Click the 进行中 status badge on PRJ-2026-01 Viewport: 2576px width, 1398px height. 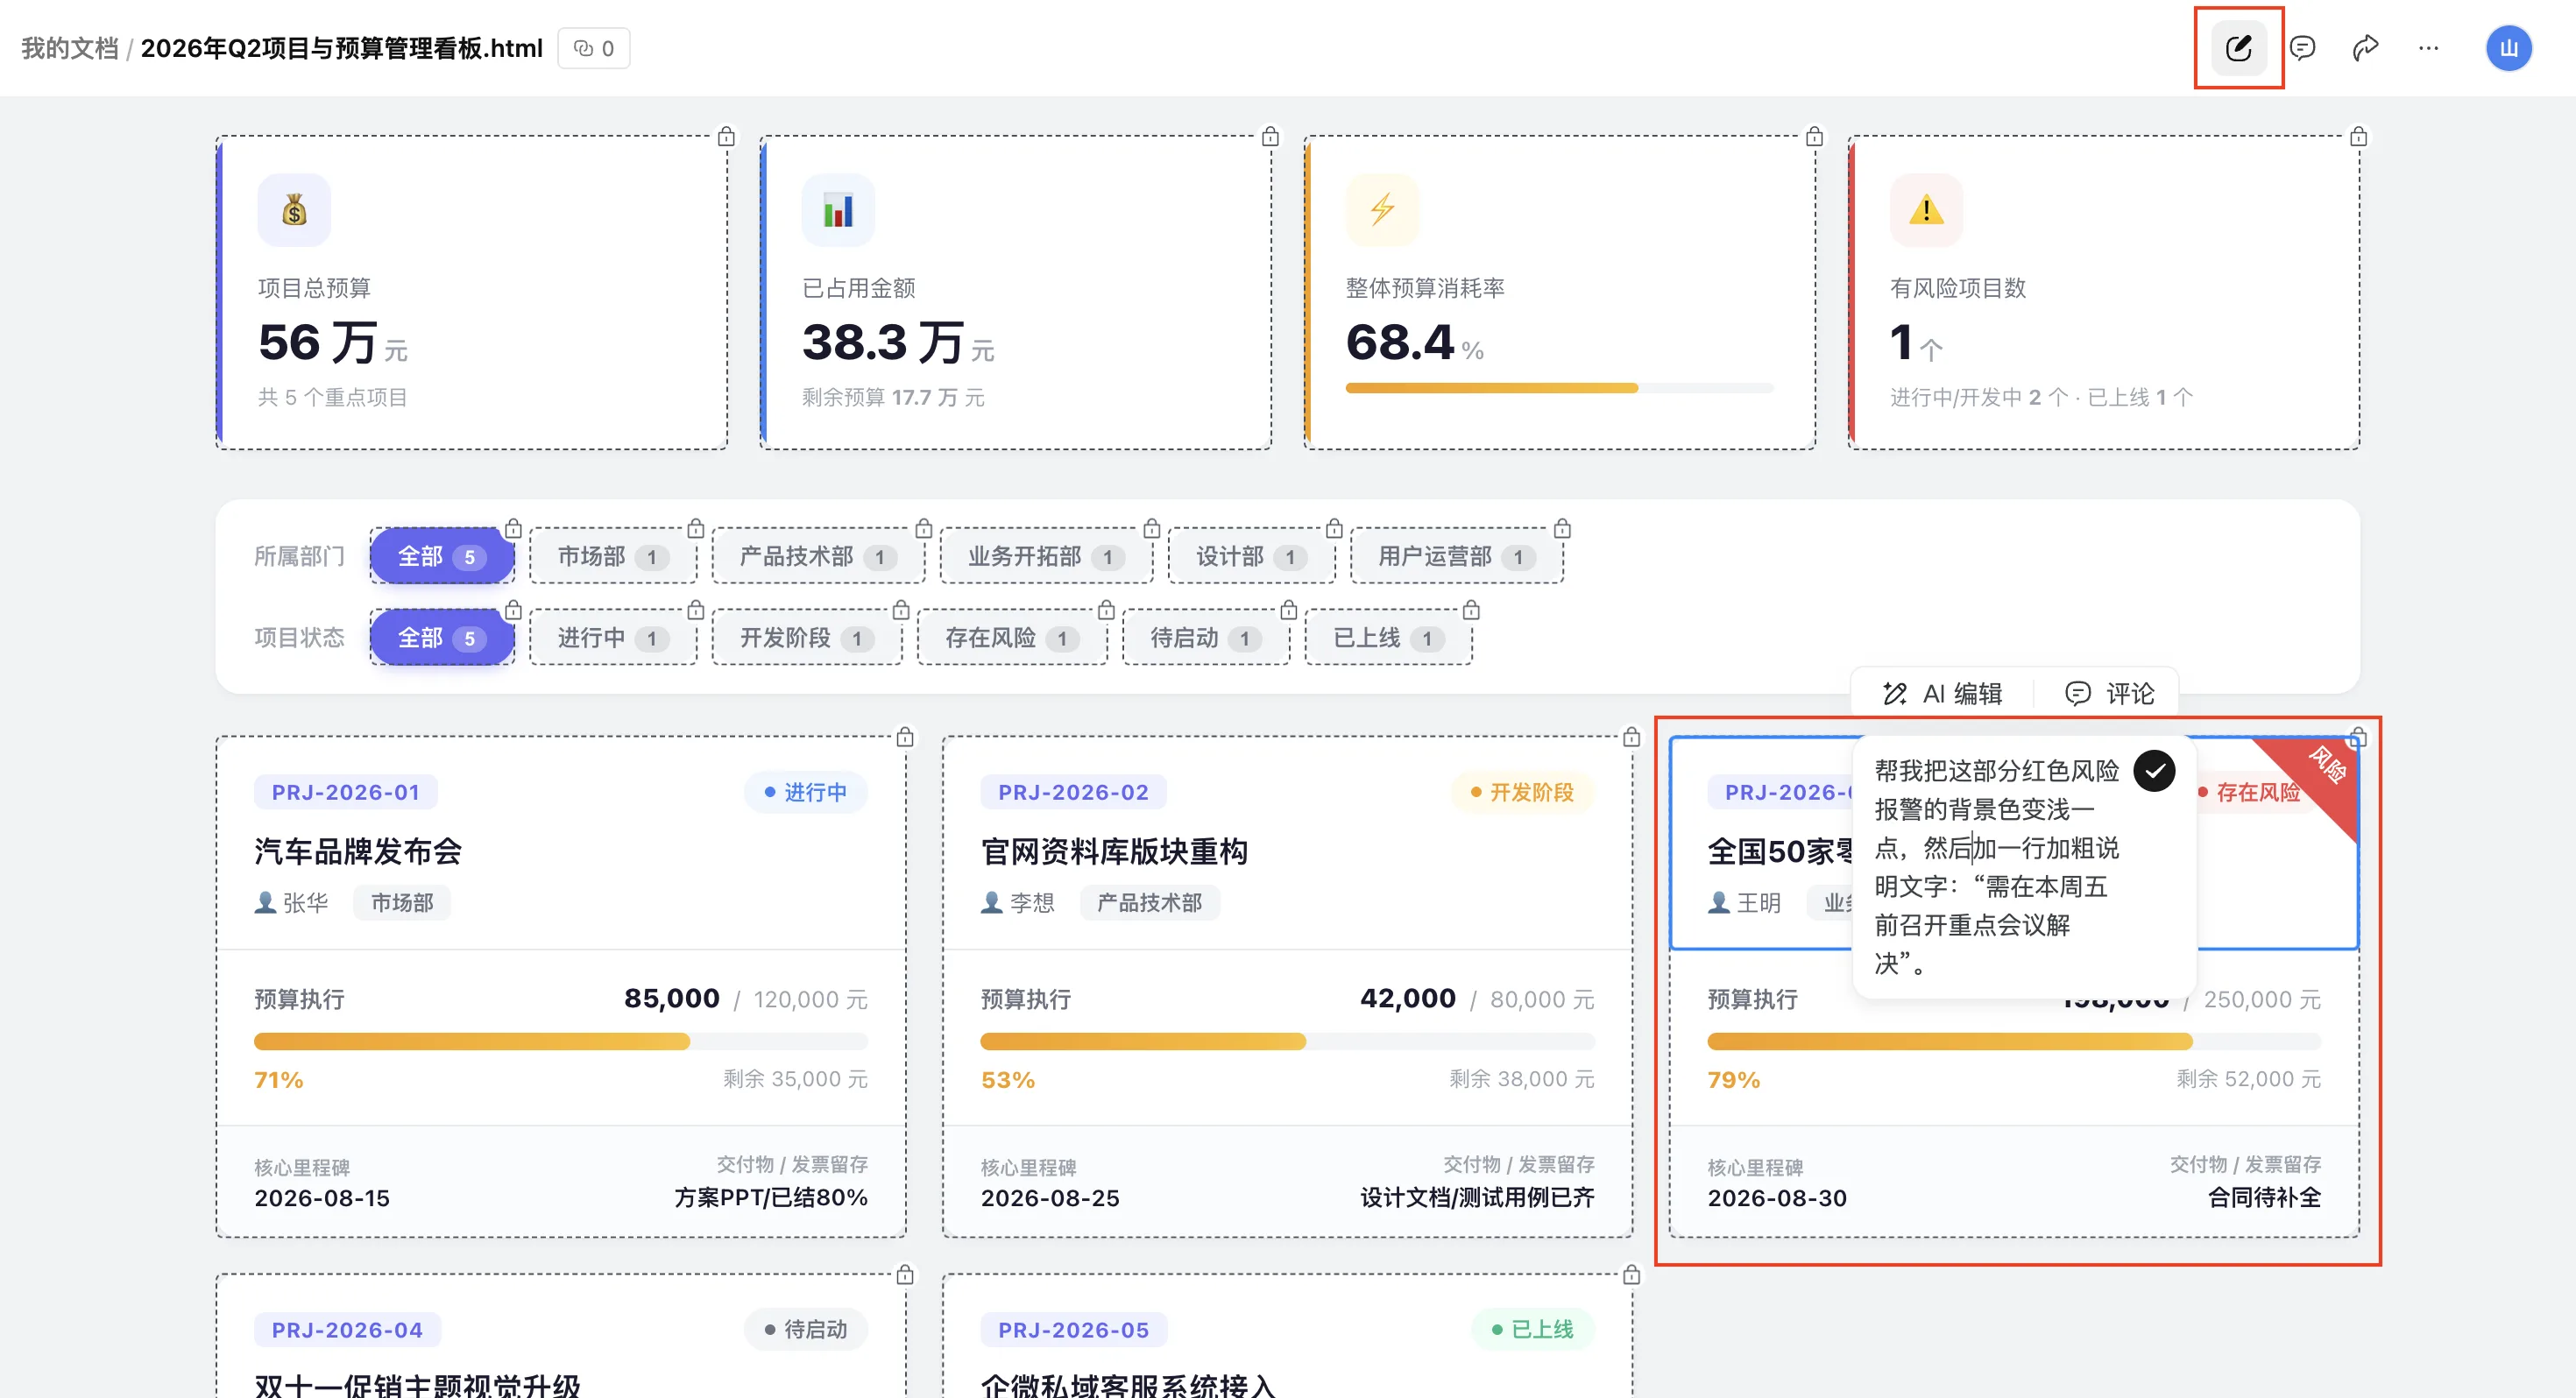805,792
